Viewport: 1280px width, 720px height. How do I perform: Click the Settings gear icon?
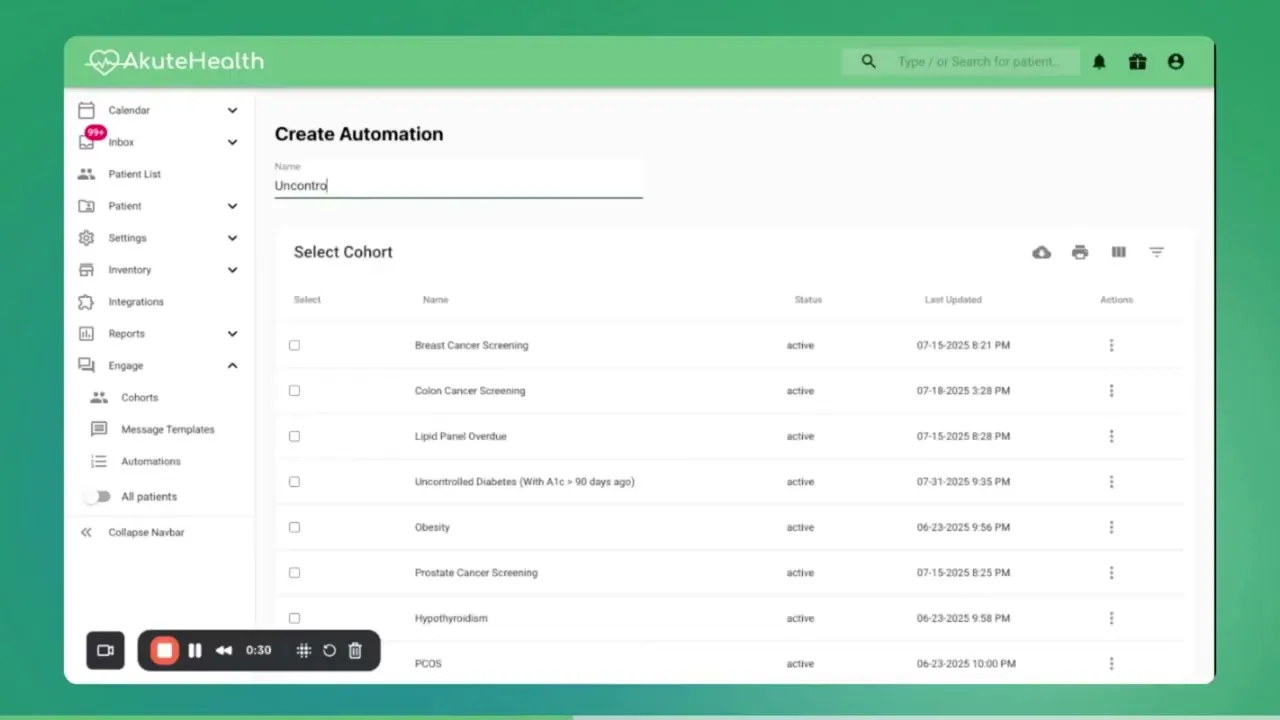pos(87,238)
